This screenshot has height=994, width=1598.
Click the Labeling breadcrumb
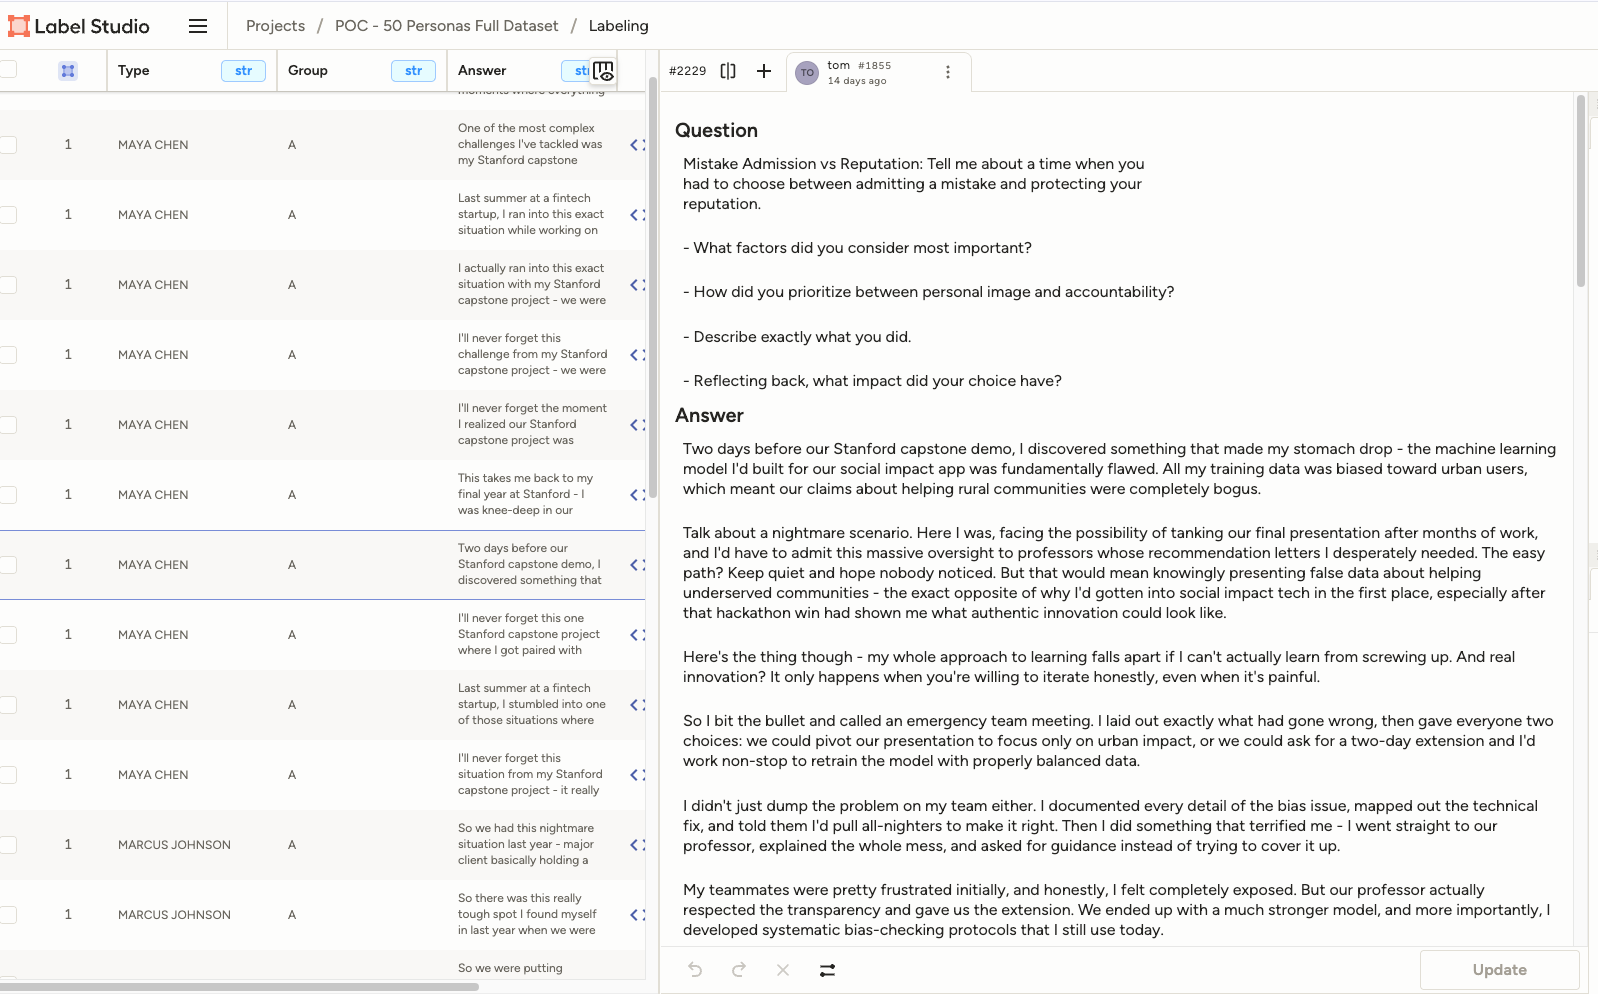(x=618, y=26)
